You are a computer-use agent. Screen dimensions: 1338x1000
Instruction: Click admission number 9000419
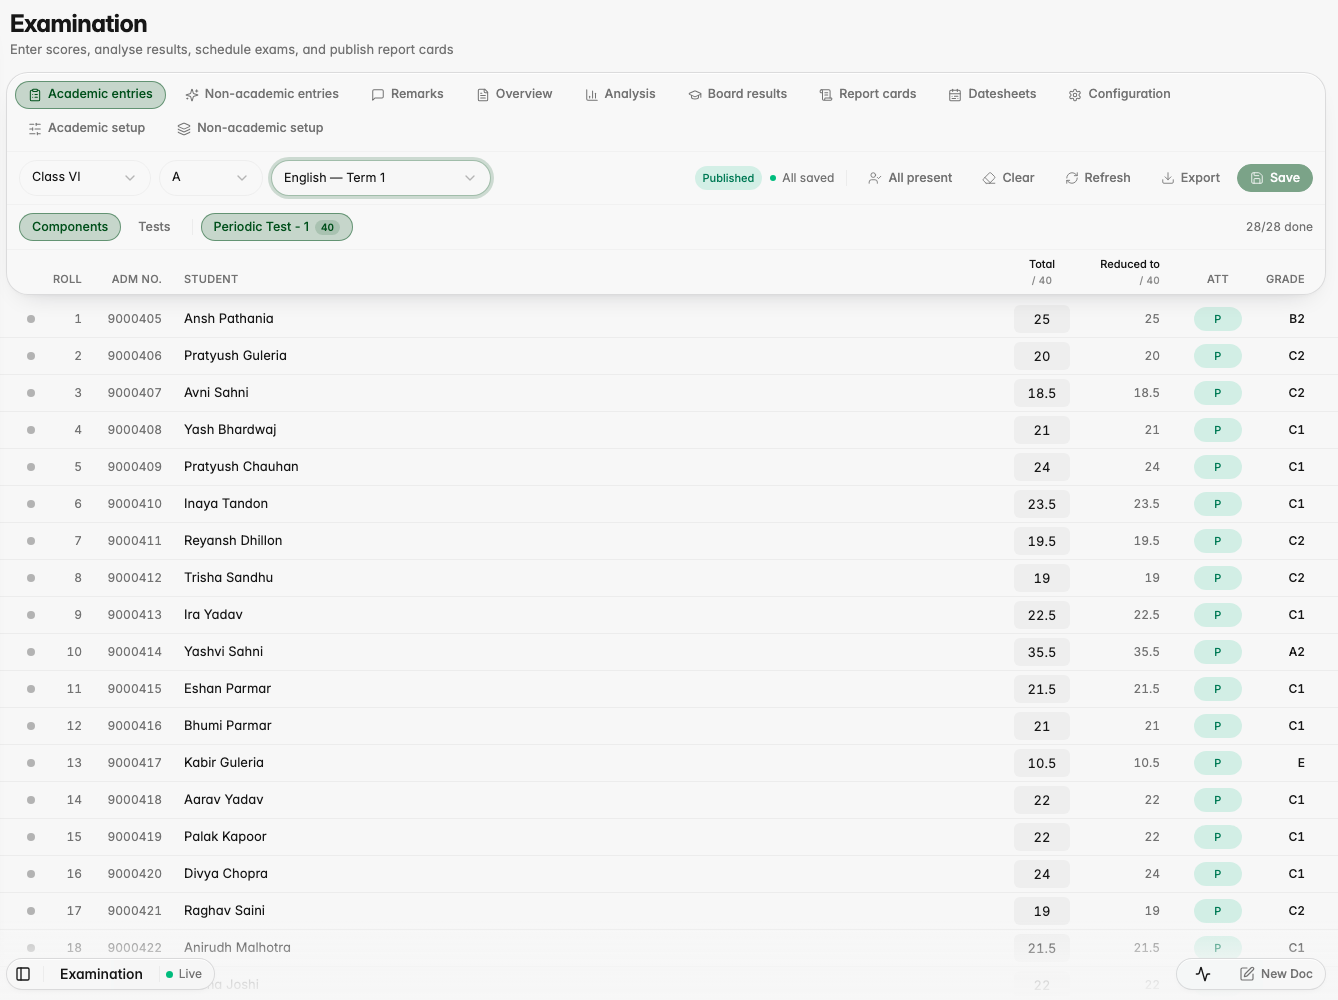tap(135, 837)
